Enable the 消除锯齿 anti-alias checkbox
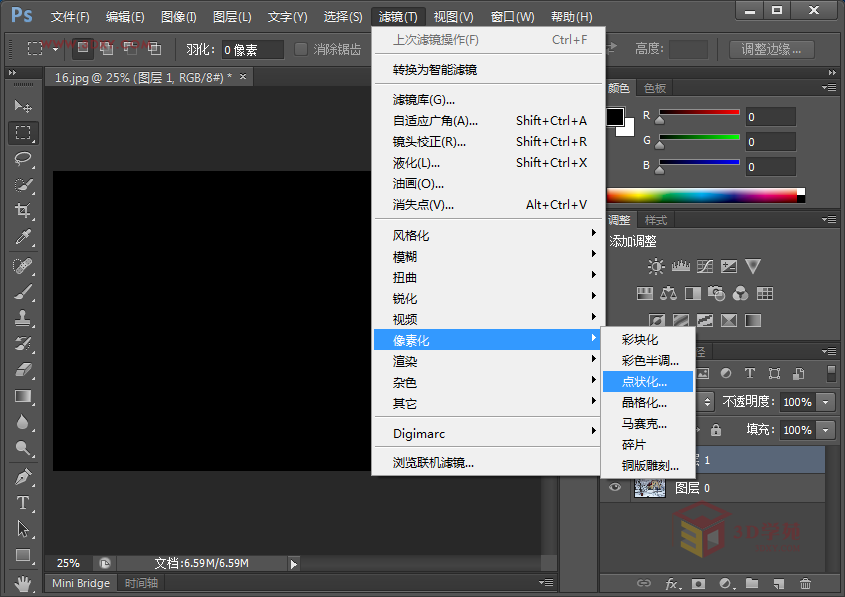 click(x=300, y=49)
